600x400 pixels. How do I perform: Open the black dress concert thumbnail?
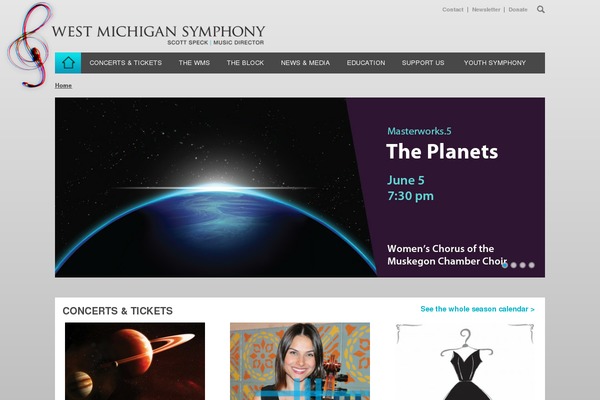click(465, 361)
